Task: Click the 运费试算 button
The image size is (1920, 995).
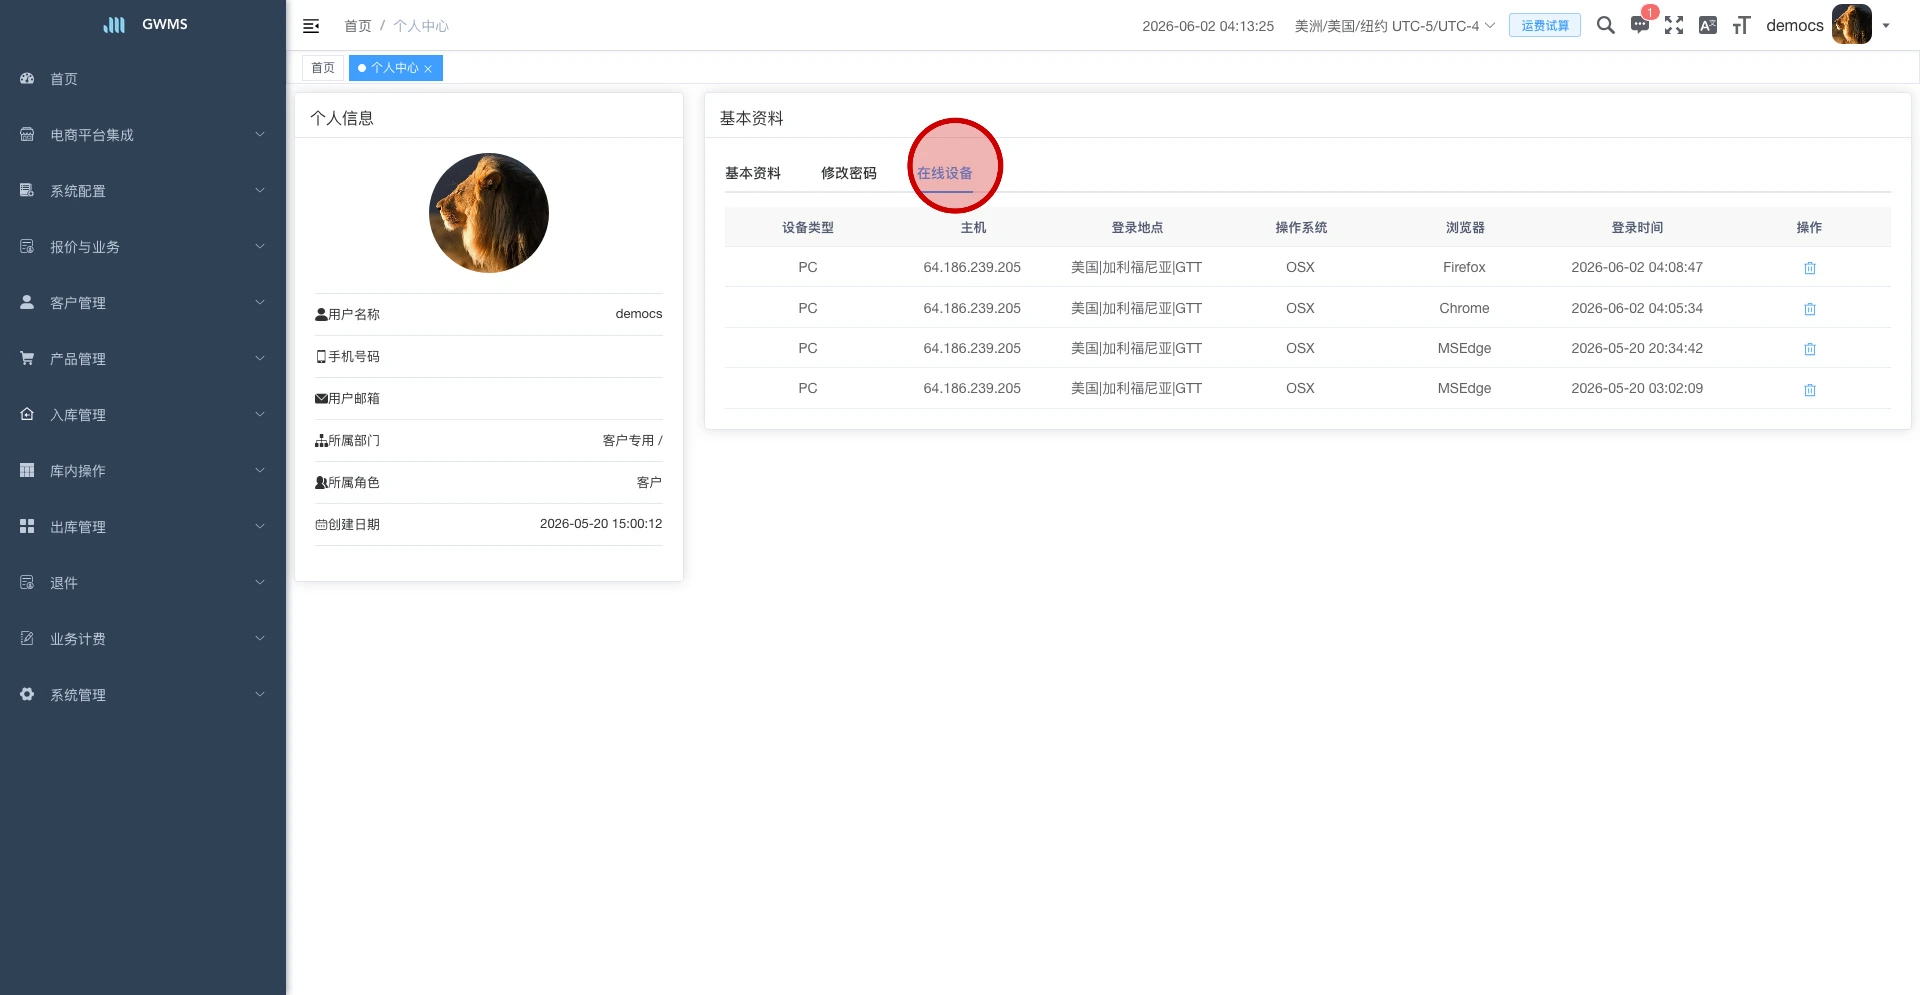Action: 1545,25
